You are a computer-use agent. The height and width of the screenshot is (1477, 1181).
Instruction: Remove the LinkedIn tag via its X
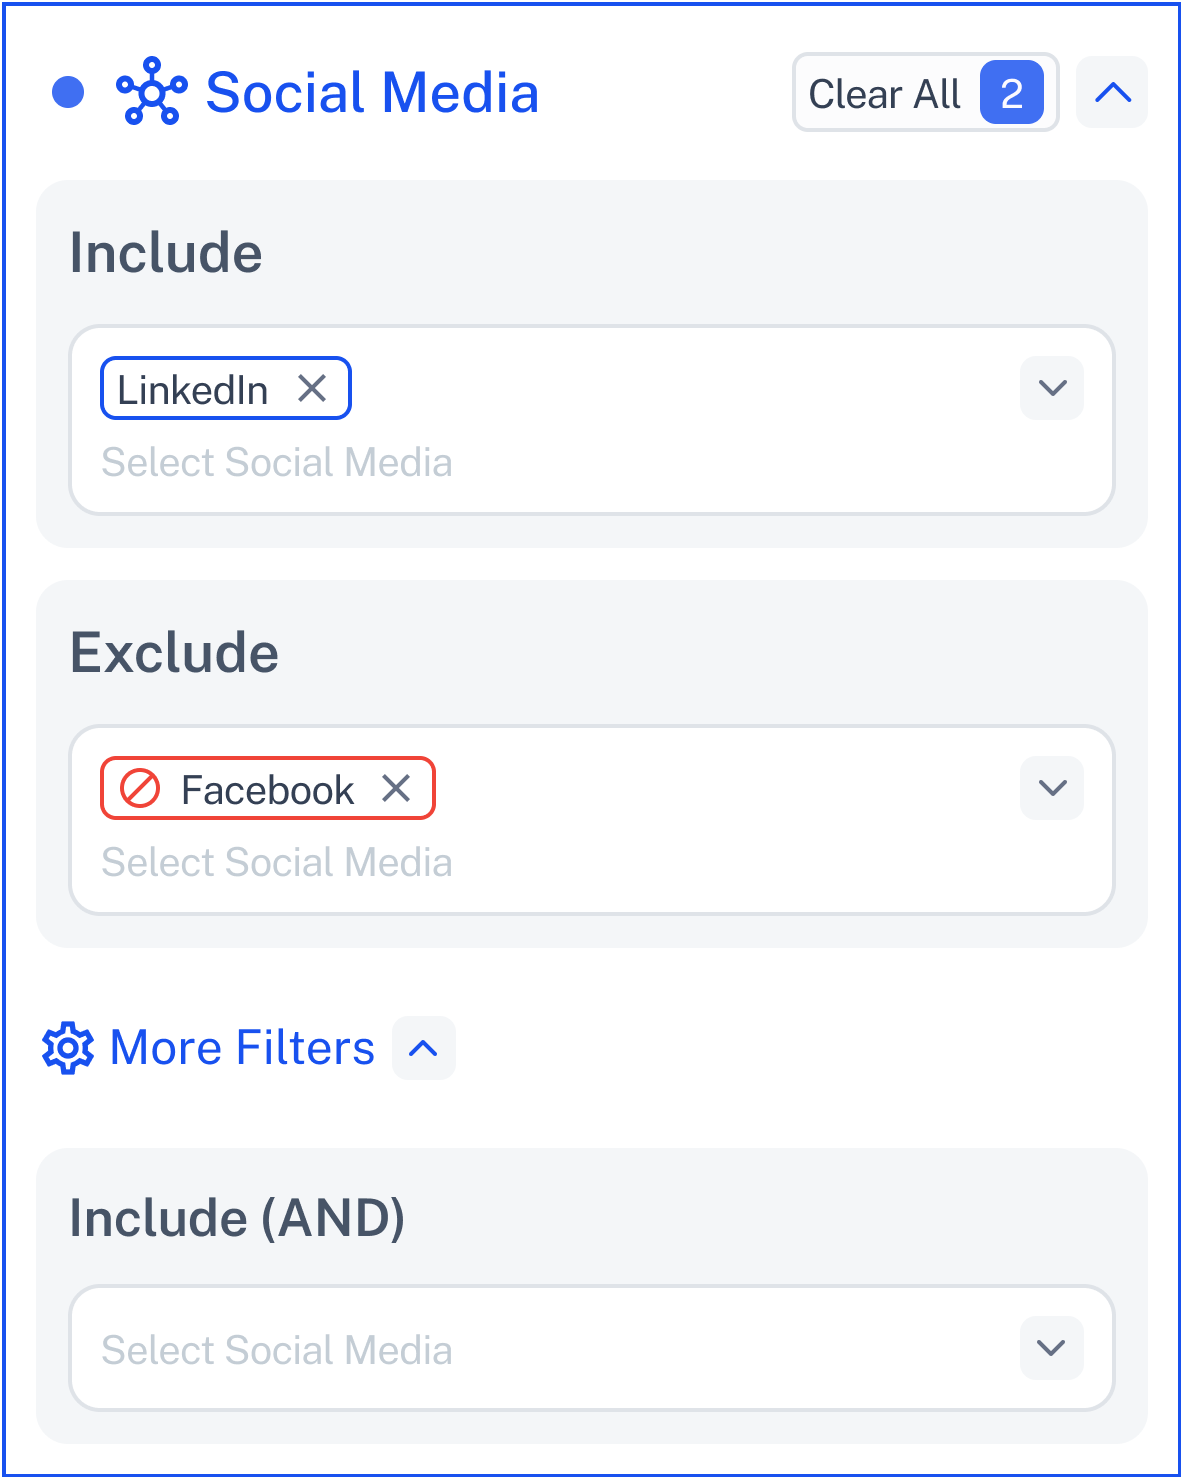coord(312,388)
